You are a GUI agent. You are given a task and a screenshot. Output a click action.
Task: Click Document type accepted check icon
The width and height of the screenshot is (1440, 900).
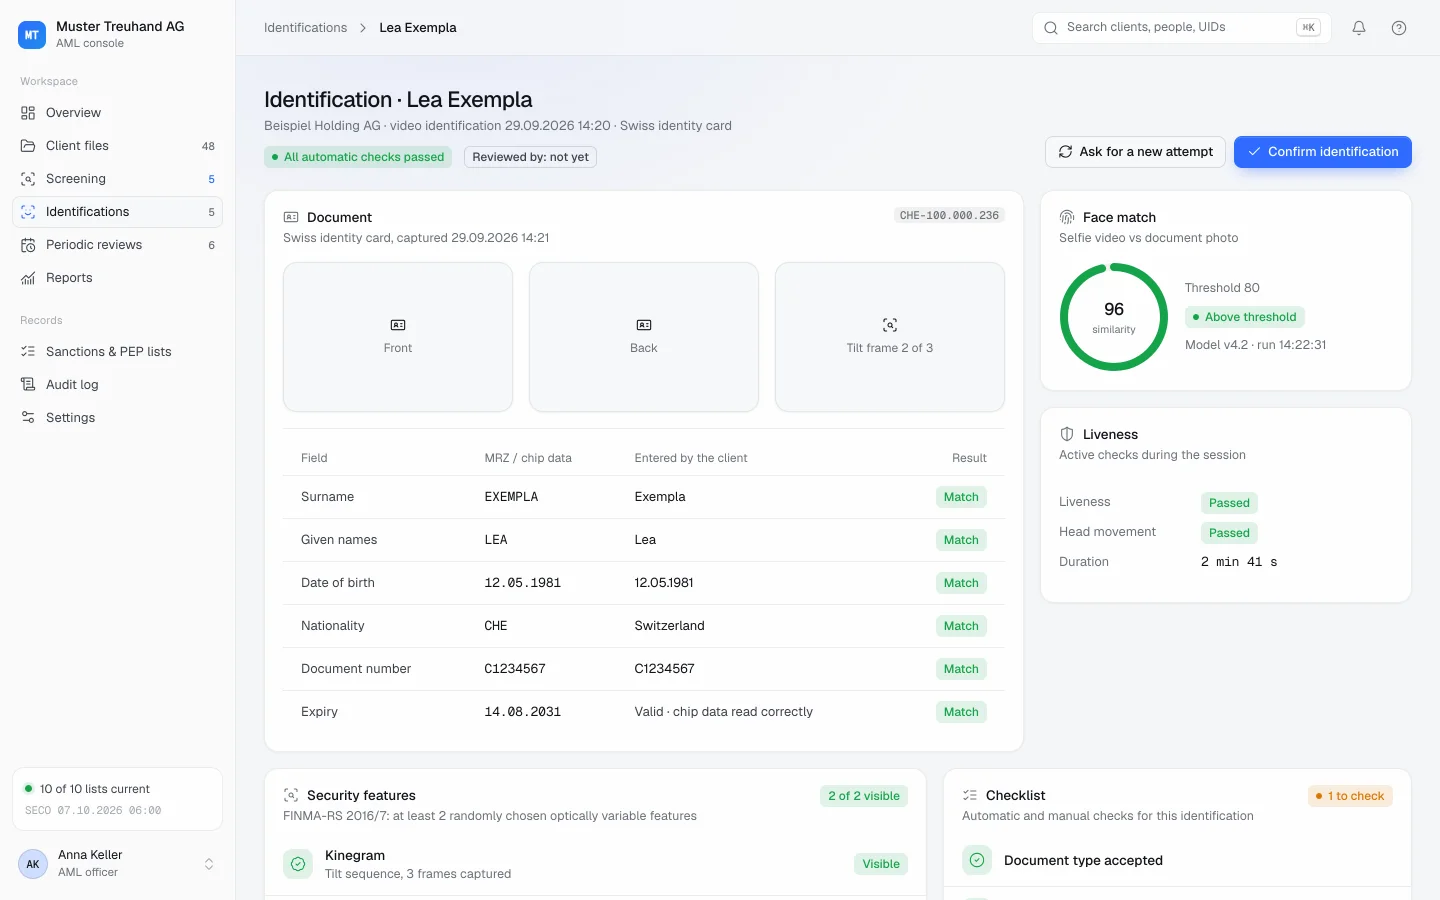(977, 860)
